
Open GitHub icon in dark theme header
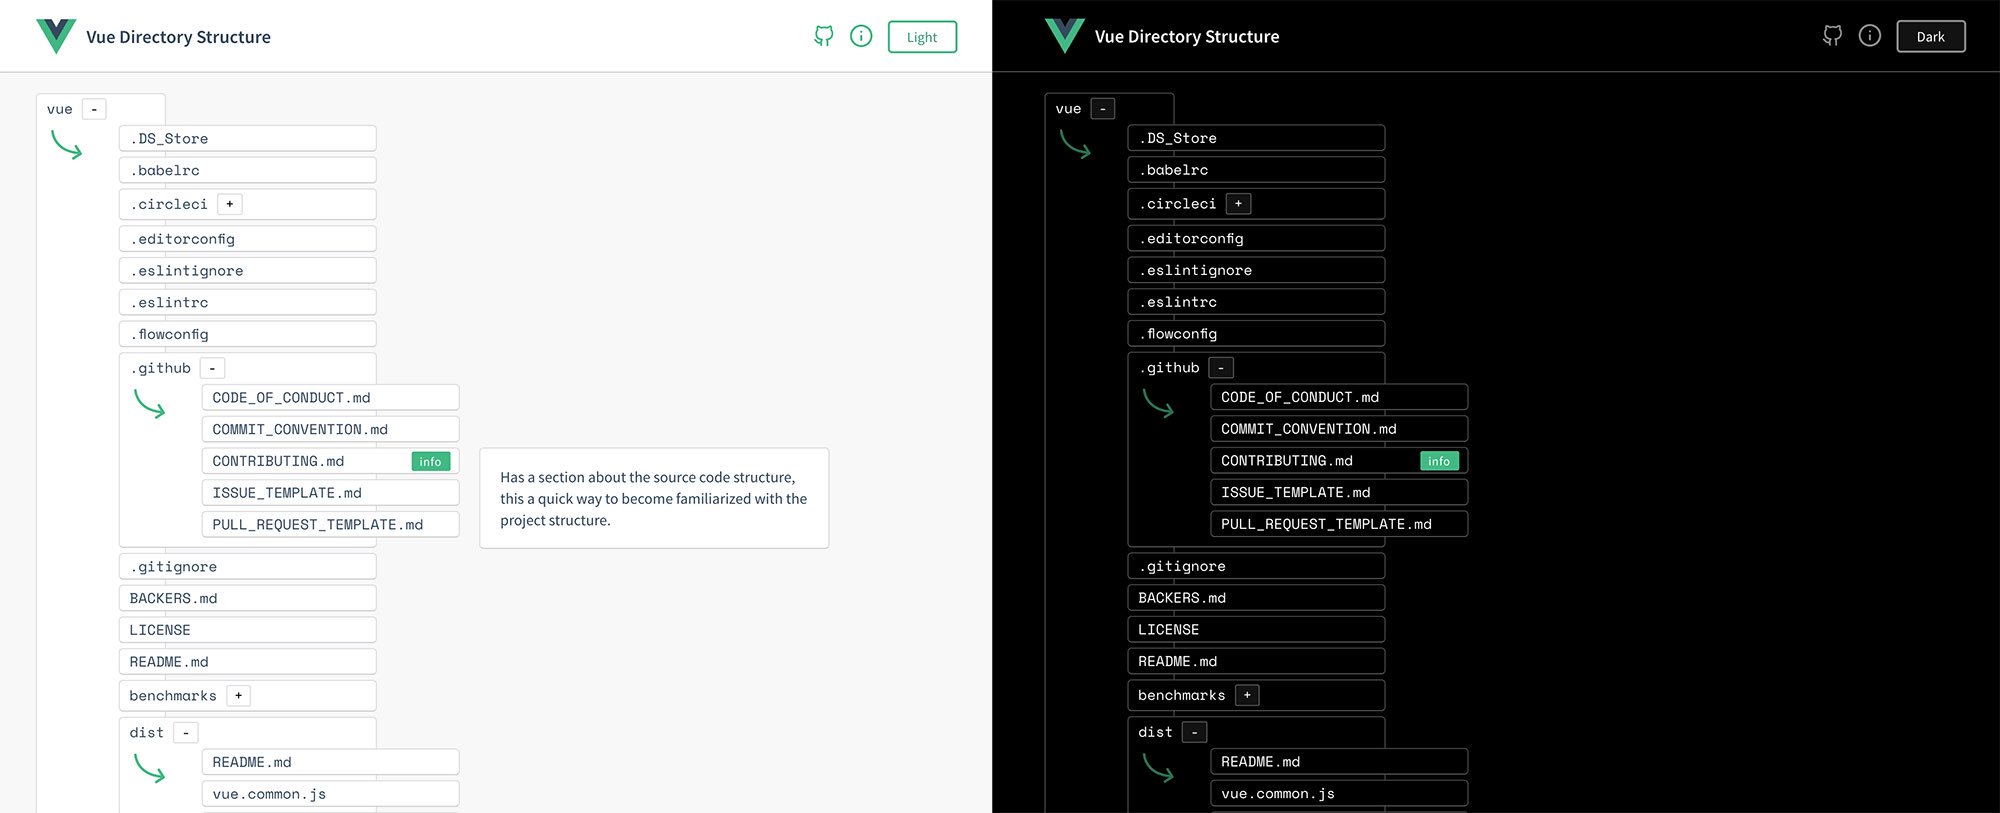(1832, 37)
